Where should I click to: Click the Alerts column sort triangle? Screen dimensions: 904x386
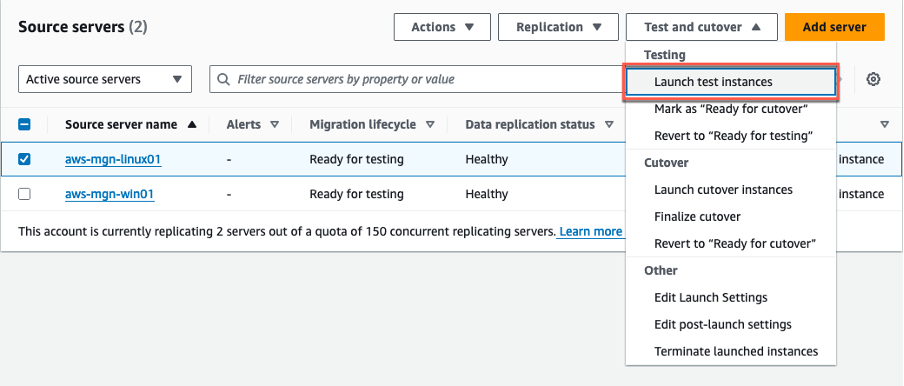pyautogui.click(x=274, y=124)
